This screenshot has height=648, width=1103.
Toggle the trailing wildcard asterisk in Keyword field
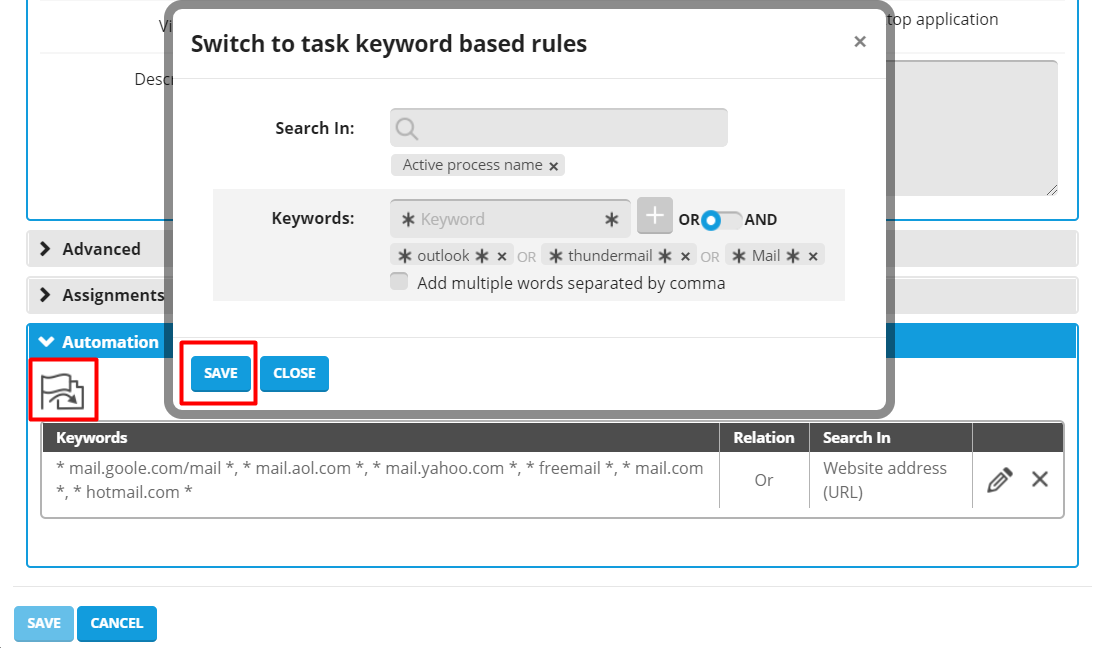612,220
